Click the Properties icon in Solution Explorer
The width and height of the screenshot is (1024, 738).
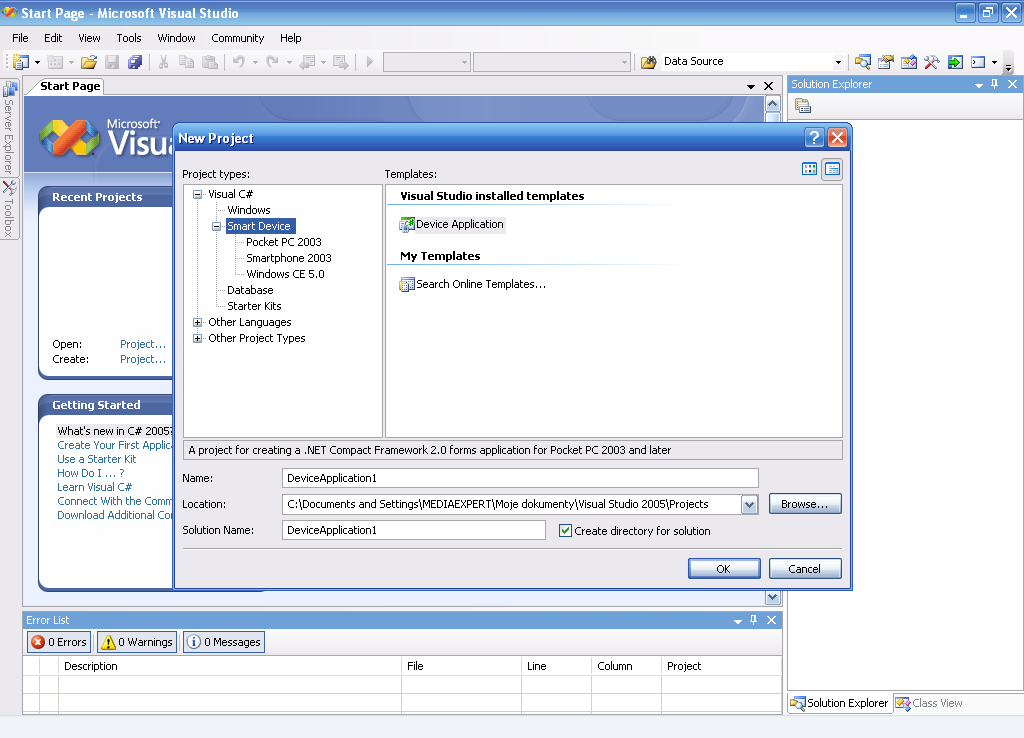coord(803,105)
